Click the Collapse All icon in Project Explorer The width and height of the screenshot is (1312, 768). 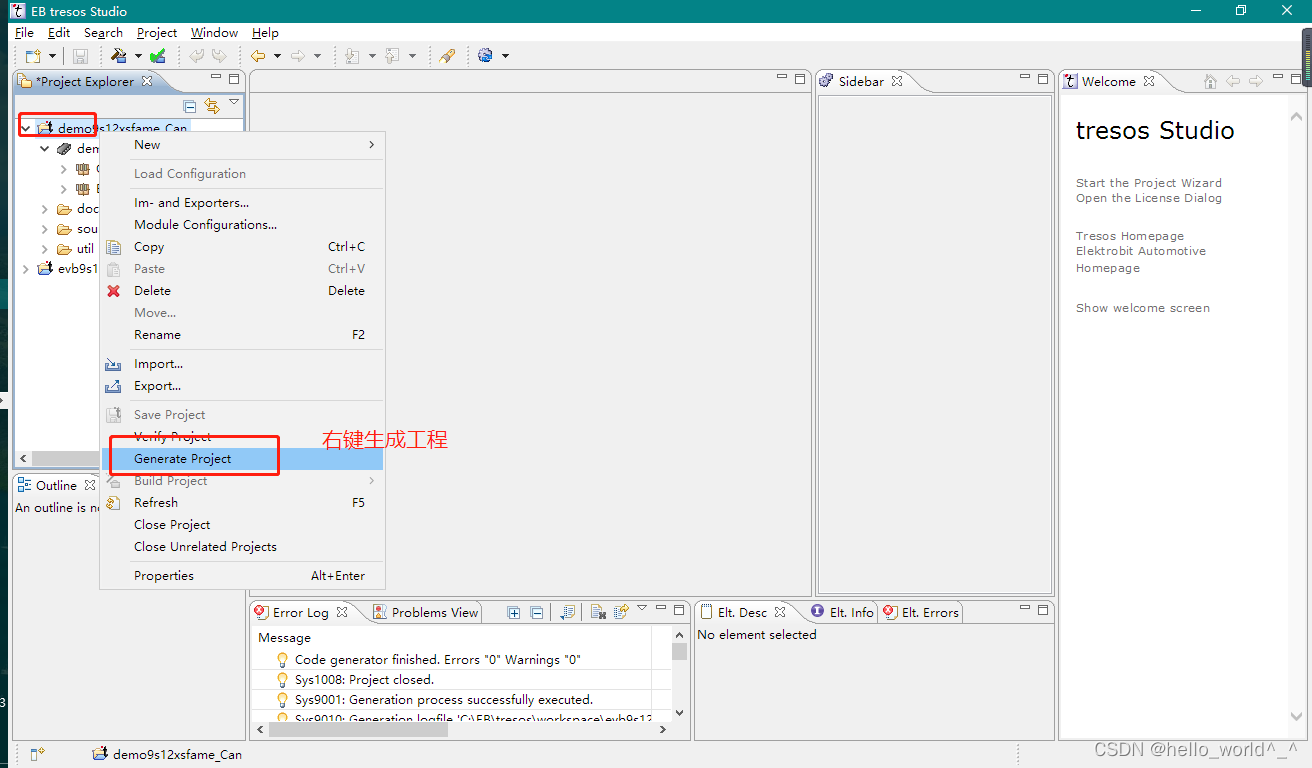190,106
